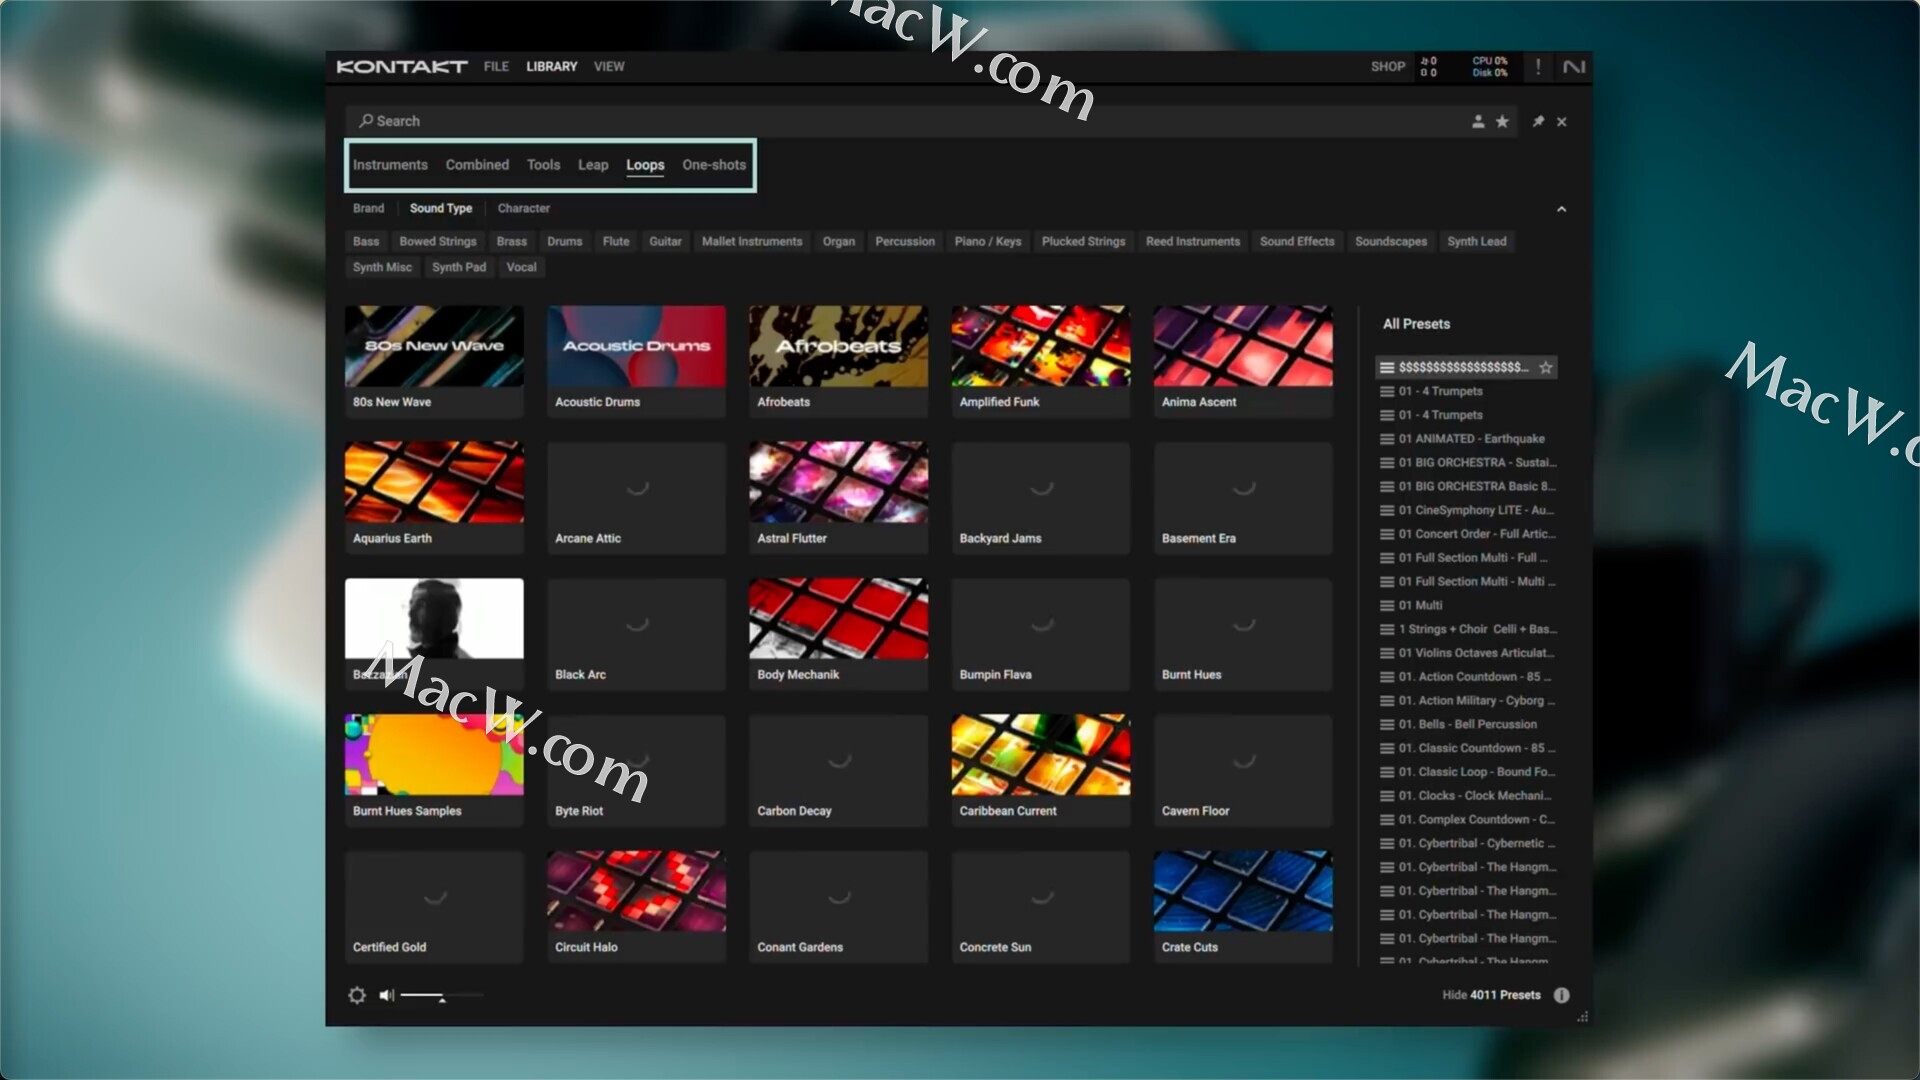Switch to the Instruments tab
Screen dimensions: 1920x1080
tap(390, 165)
